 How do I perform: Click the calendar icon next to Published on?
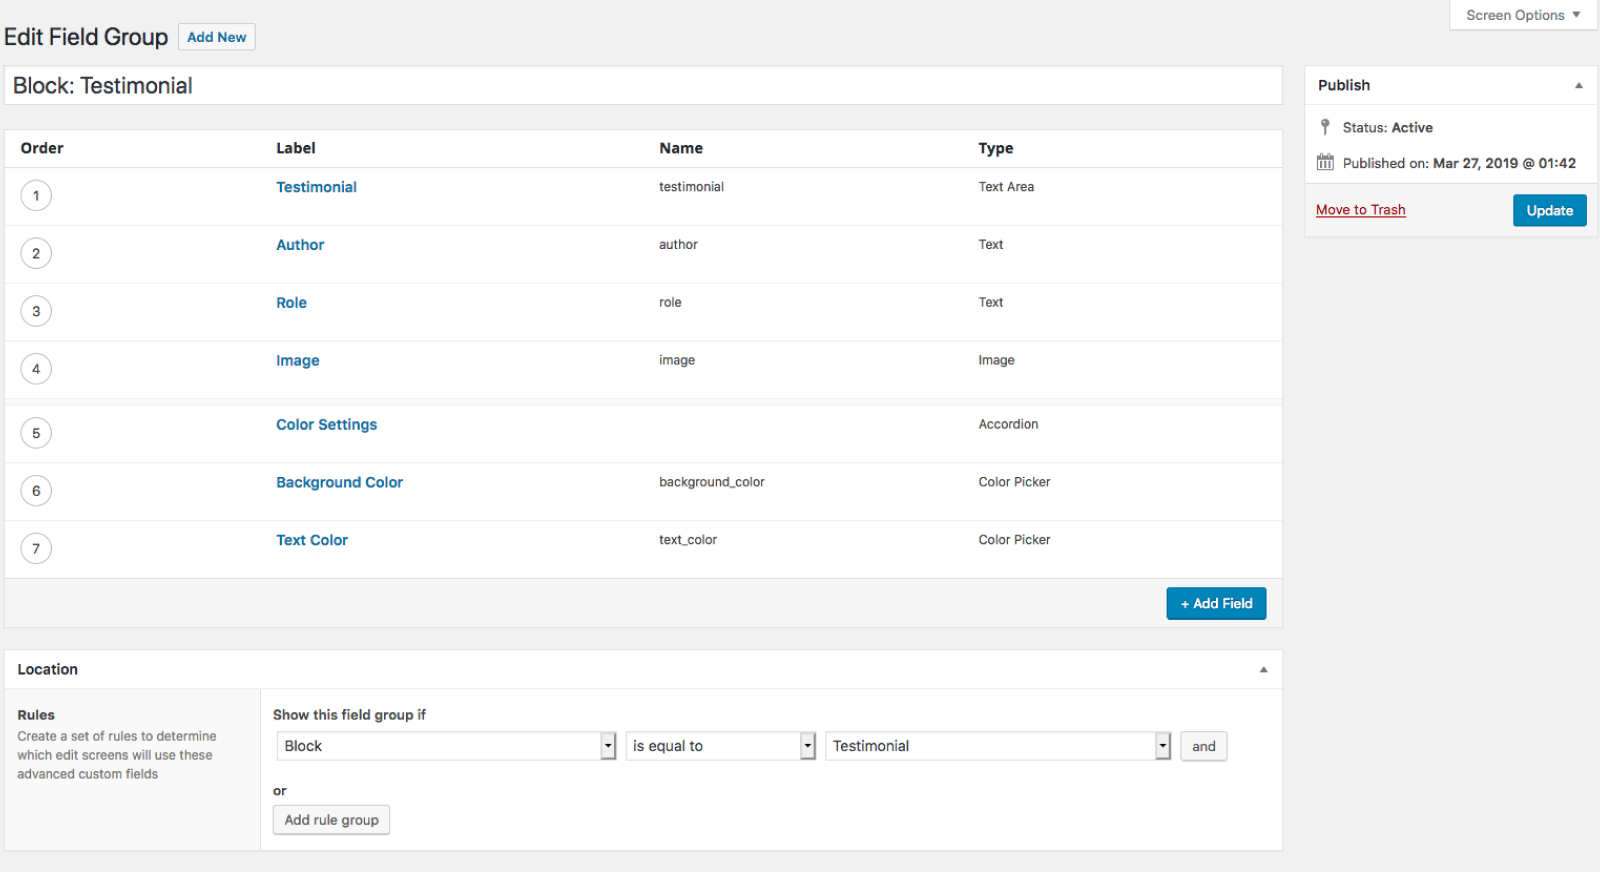[x=1325, y=162]
